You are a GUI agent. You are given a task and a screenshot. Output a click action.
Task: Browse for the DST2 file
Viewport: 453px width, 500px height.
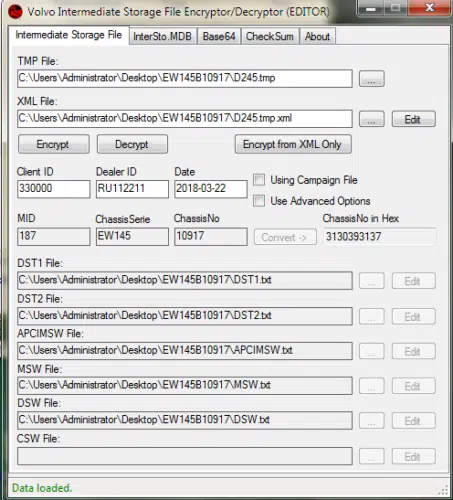tap(372, 317)
